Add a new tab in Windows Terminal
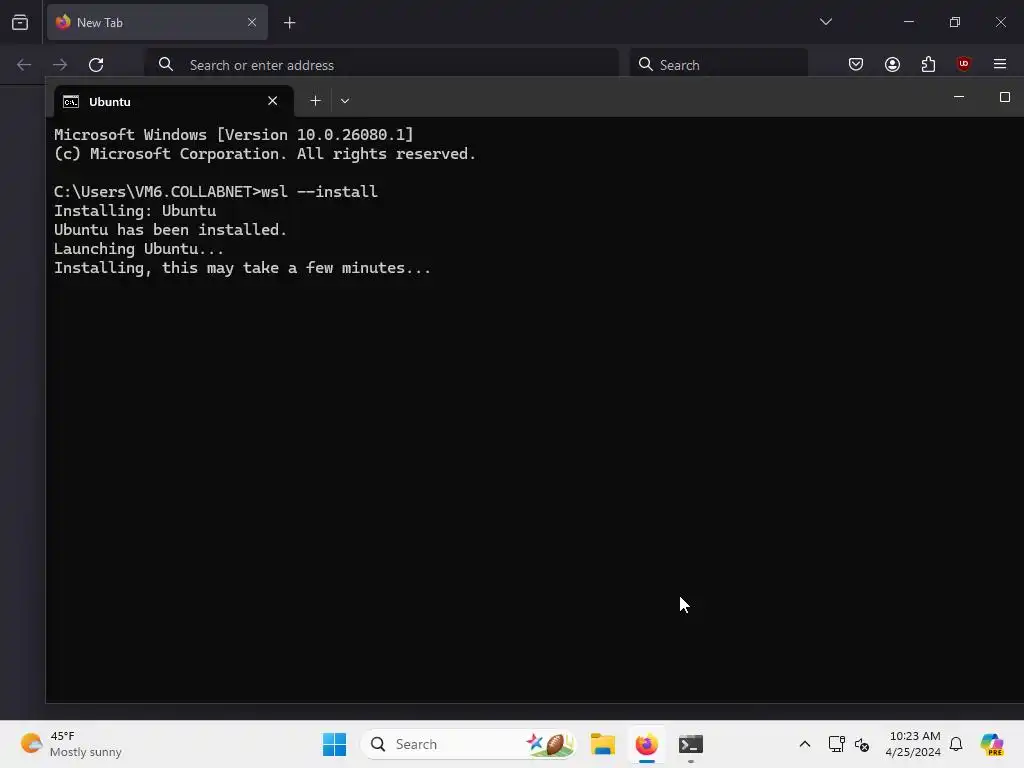Image resolution: width=1024 pixels, height=768 pixels. pos(315,101)
